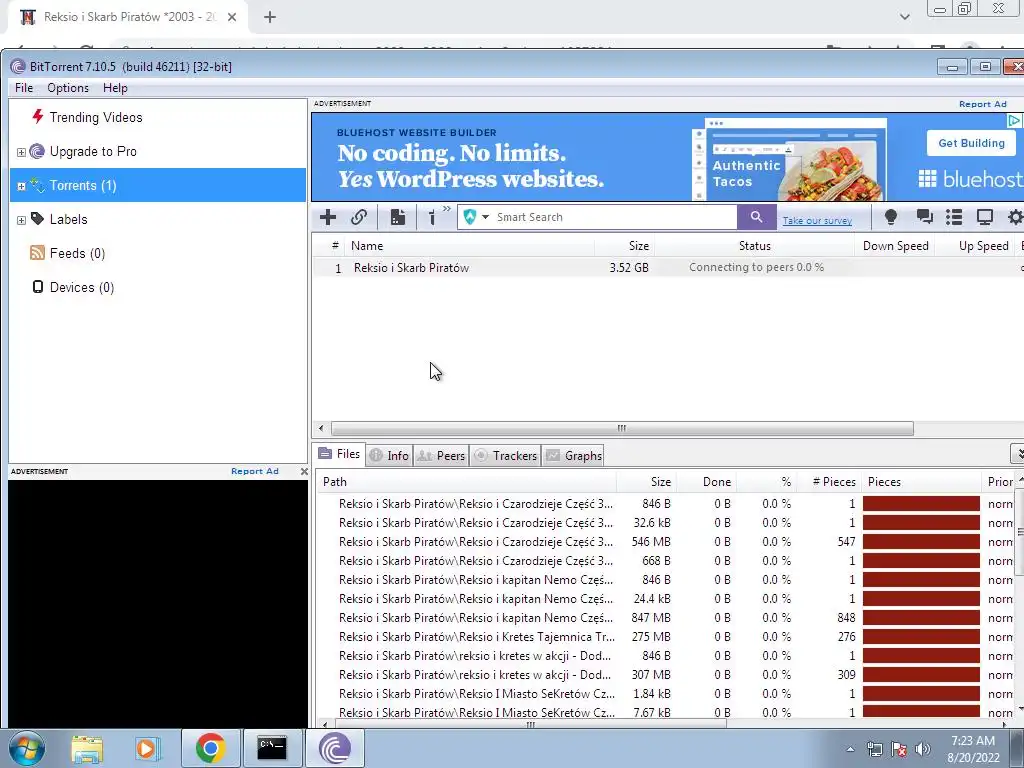
Task: Select Trending Videos in sidebar
Action: (95, 118)
